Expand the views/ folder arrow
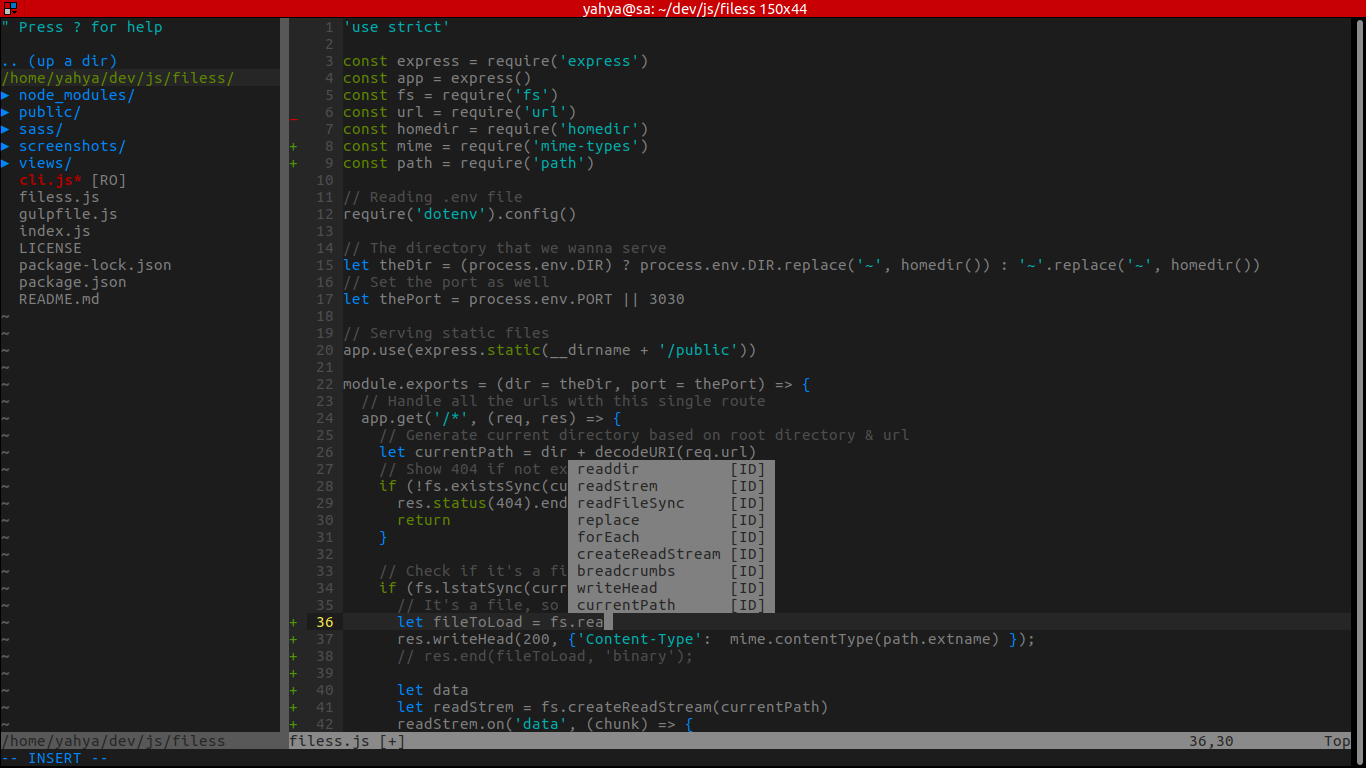The height and width of the screenshot is (768, 1366). coord(5,163)
